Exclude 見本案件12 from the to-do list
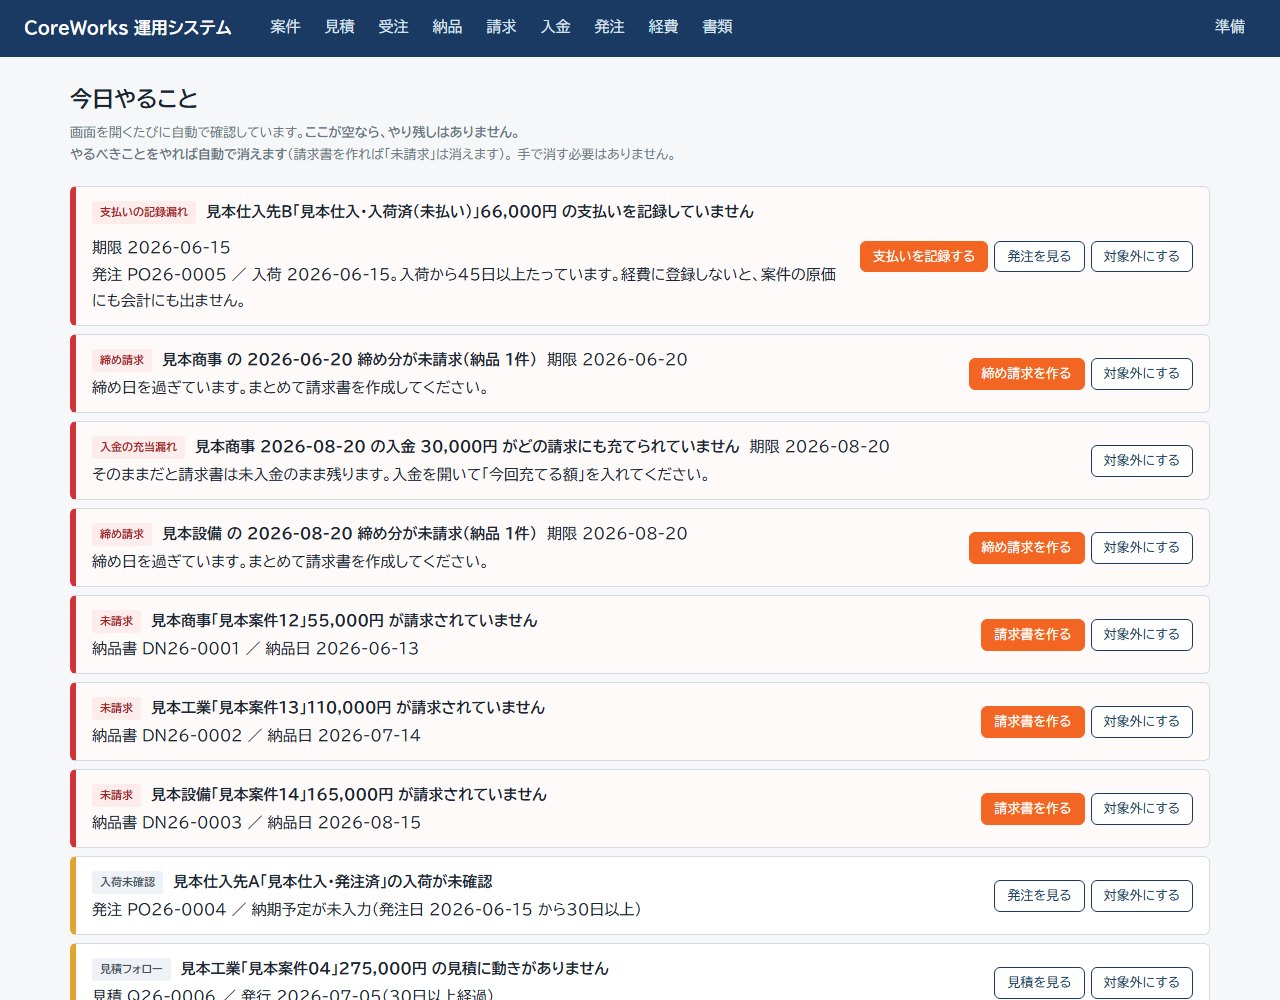Image resolution: width=1280 pixels, height=1000 pixels. [1142, 635]
